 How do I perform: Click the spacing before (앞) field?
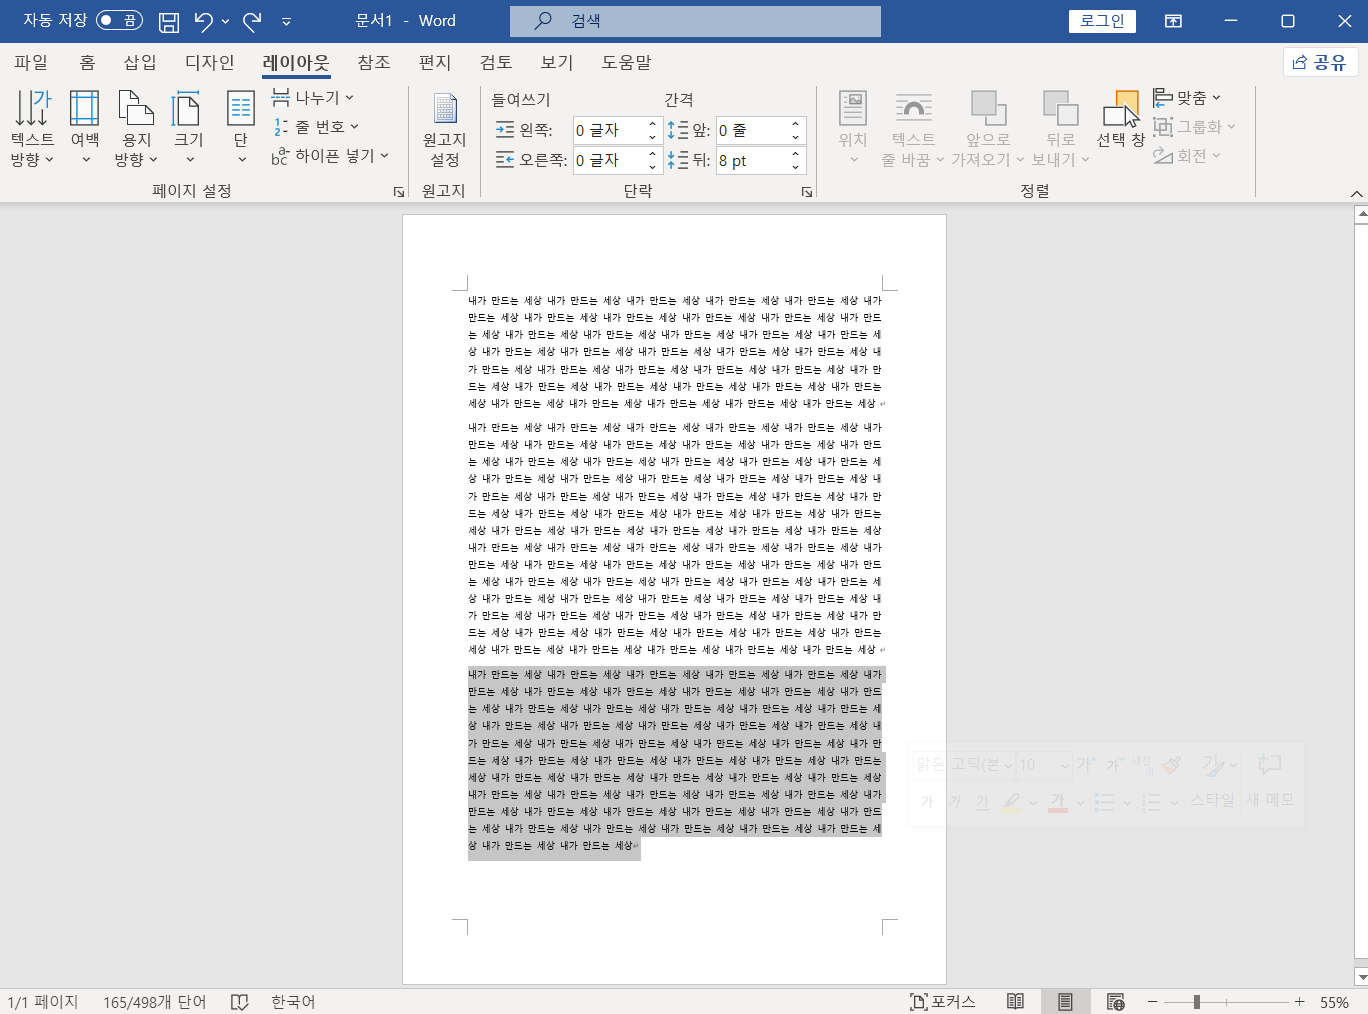click(x=752, y=131)
